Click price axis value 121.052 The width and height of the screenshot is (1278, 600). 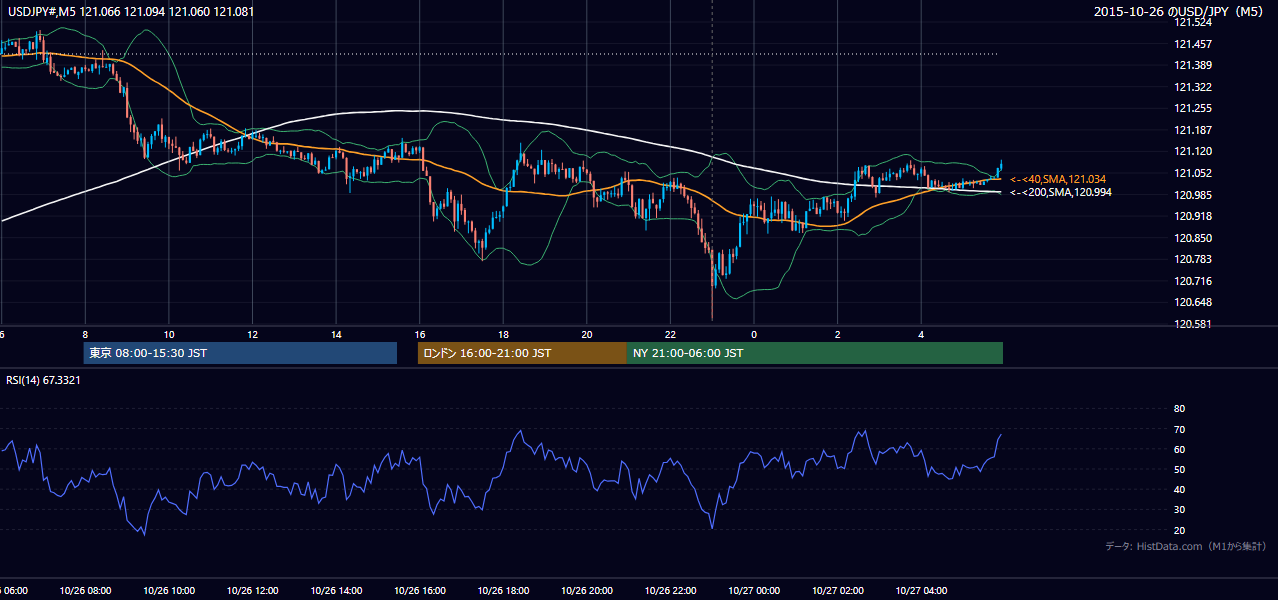tap(1193, 173)
